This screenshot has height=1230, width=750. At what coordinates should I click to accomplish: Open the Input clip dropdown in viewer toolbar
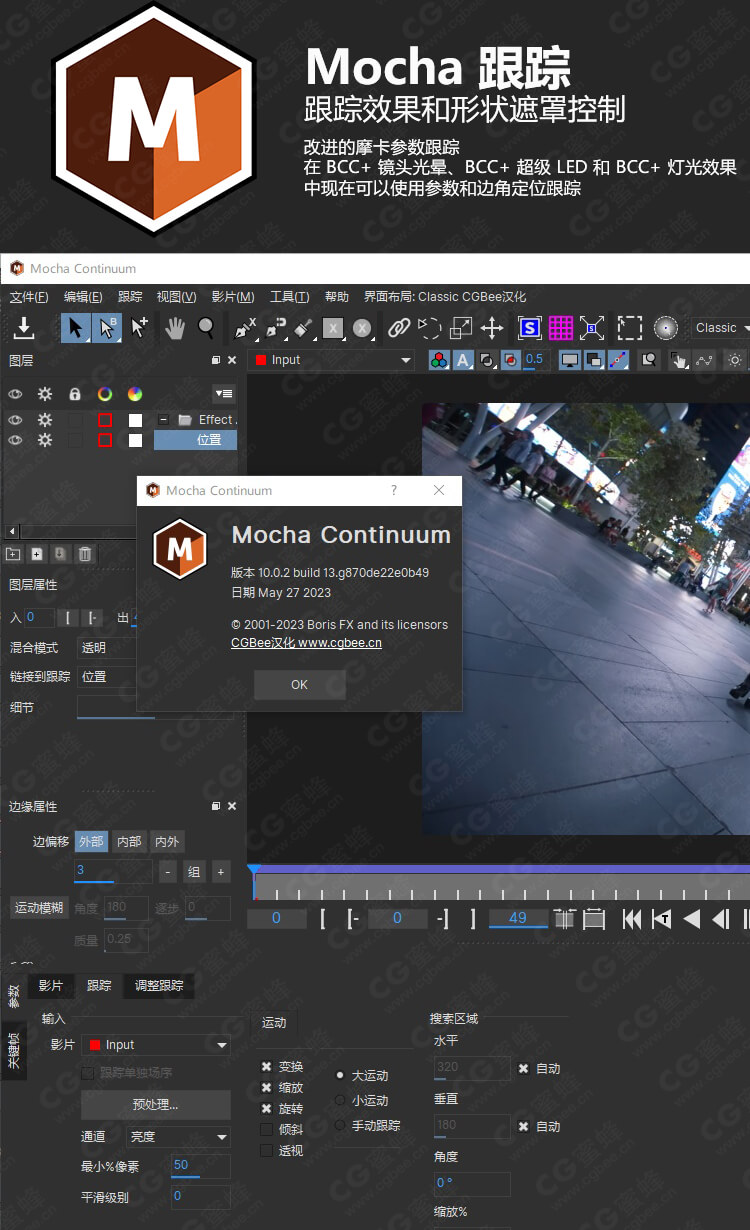pos(332,360)
